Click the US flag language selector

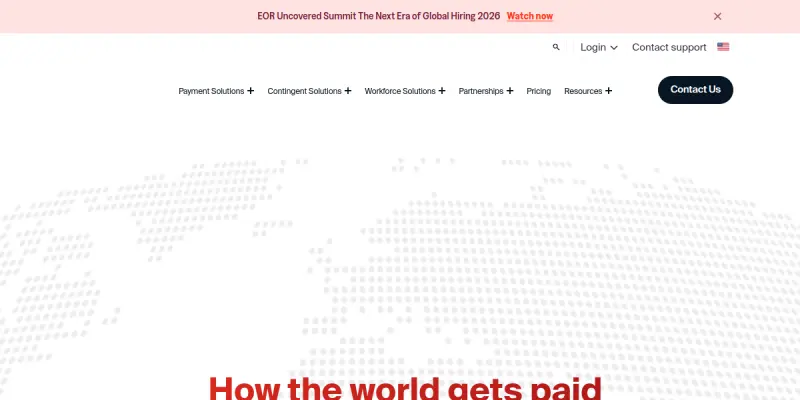(x=723, y=47)
